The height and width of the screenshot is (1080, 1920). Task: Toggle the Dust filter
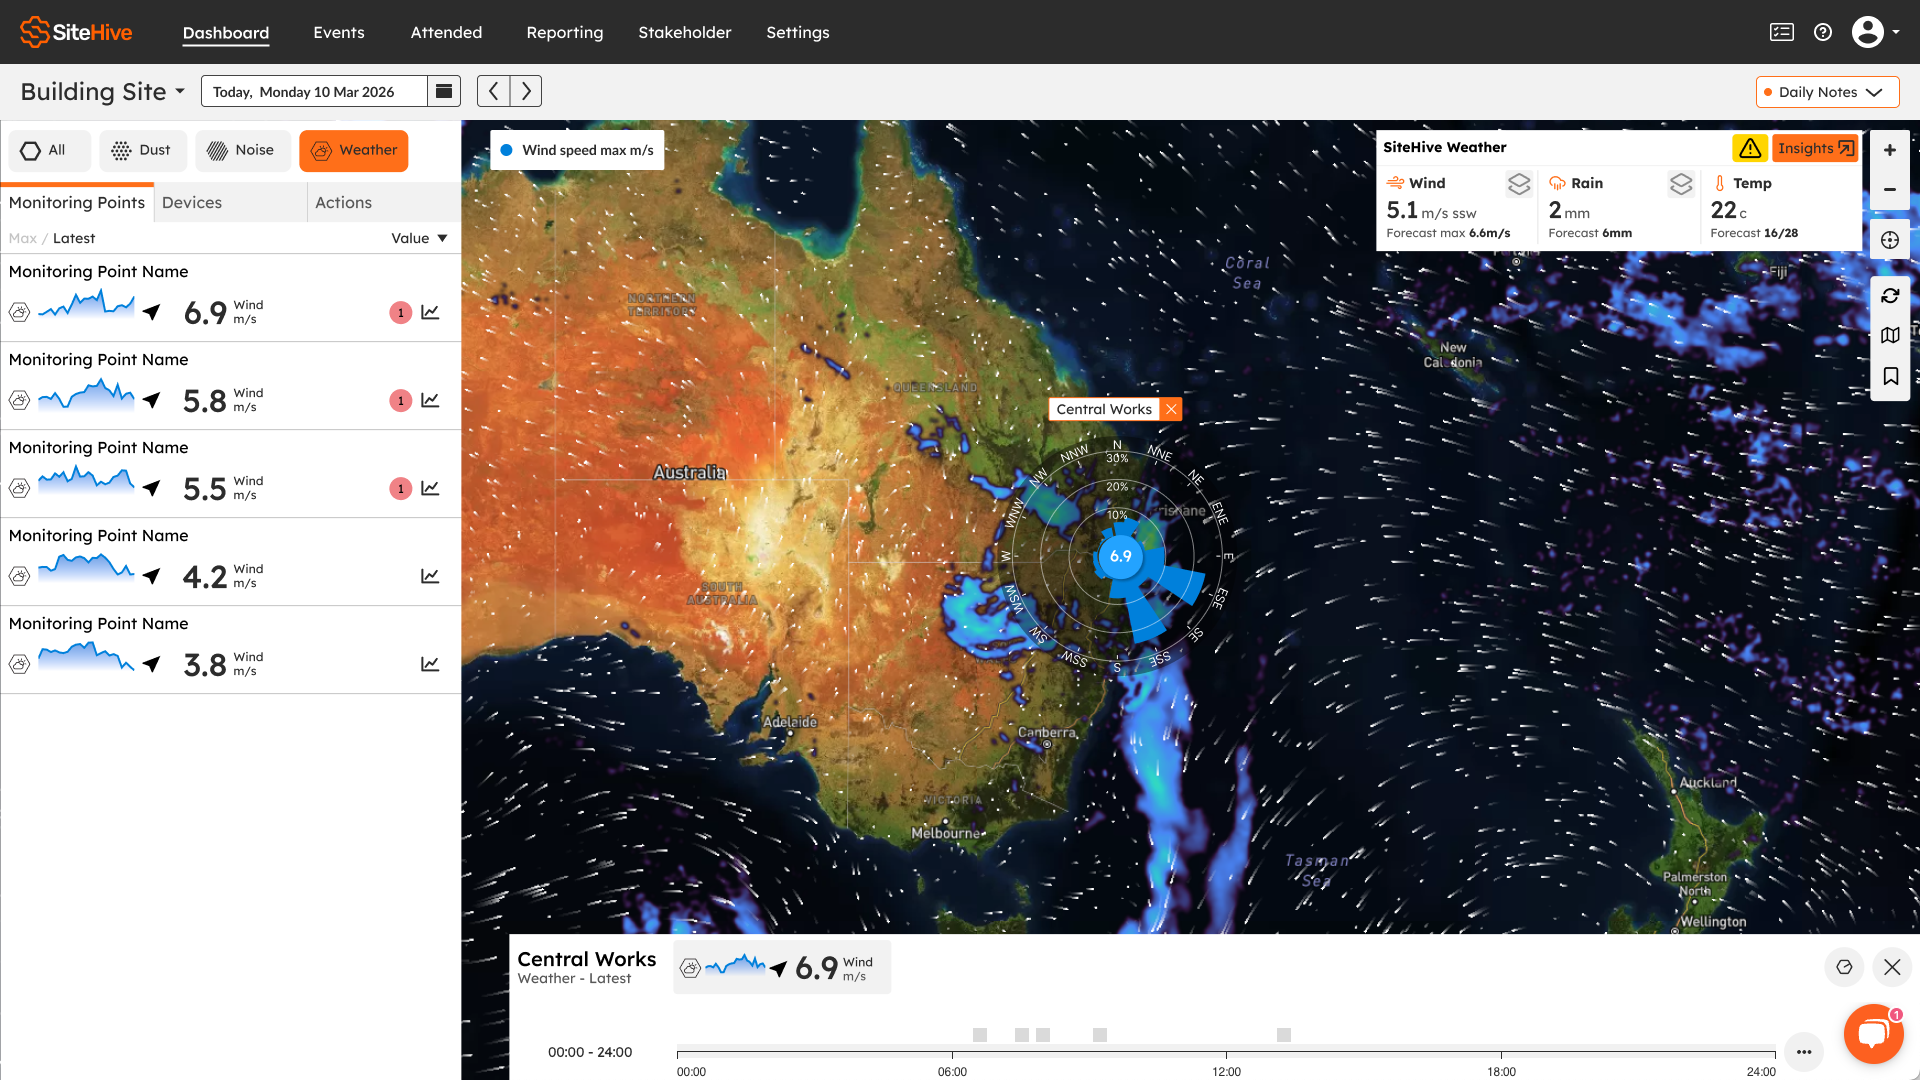point(142,150)
